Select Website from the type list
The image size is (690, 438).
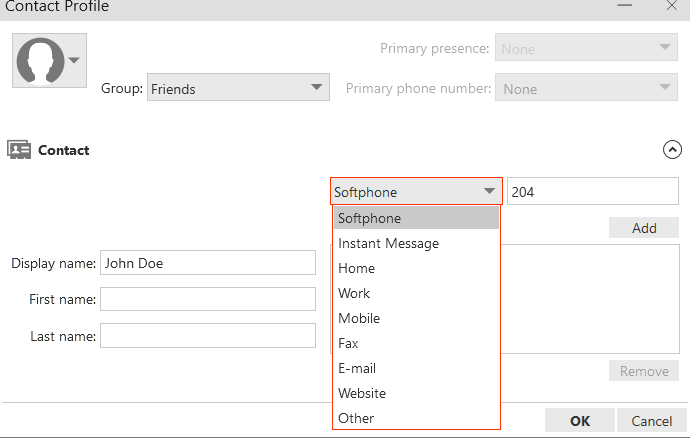pos(416,393)
